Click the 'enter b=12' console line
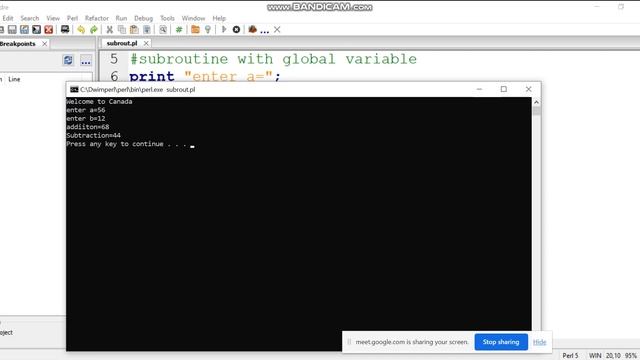Image resolution: width=640 pixels, height=360 pixels. point(86,119)
